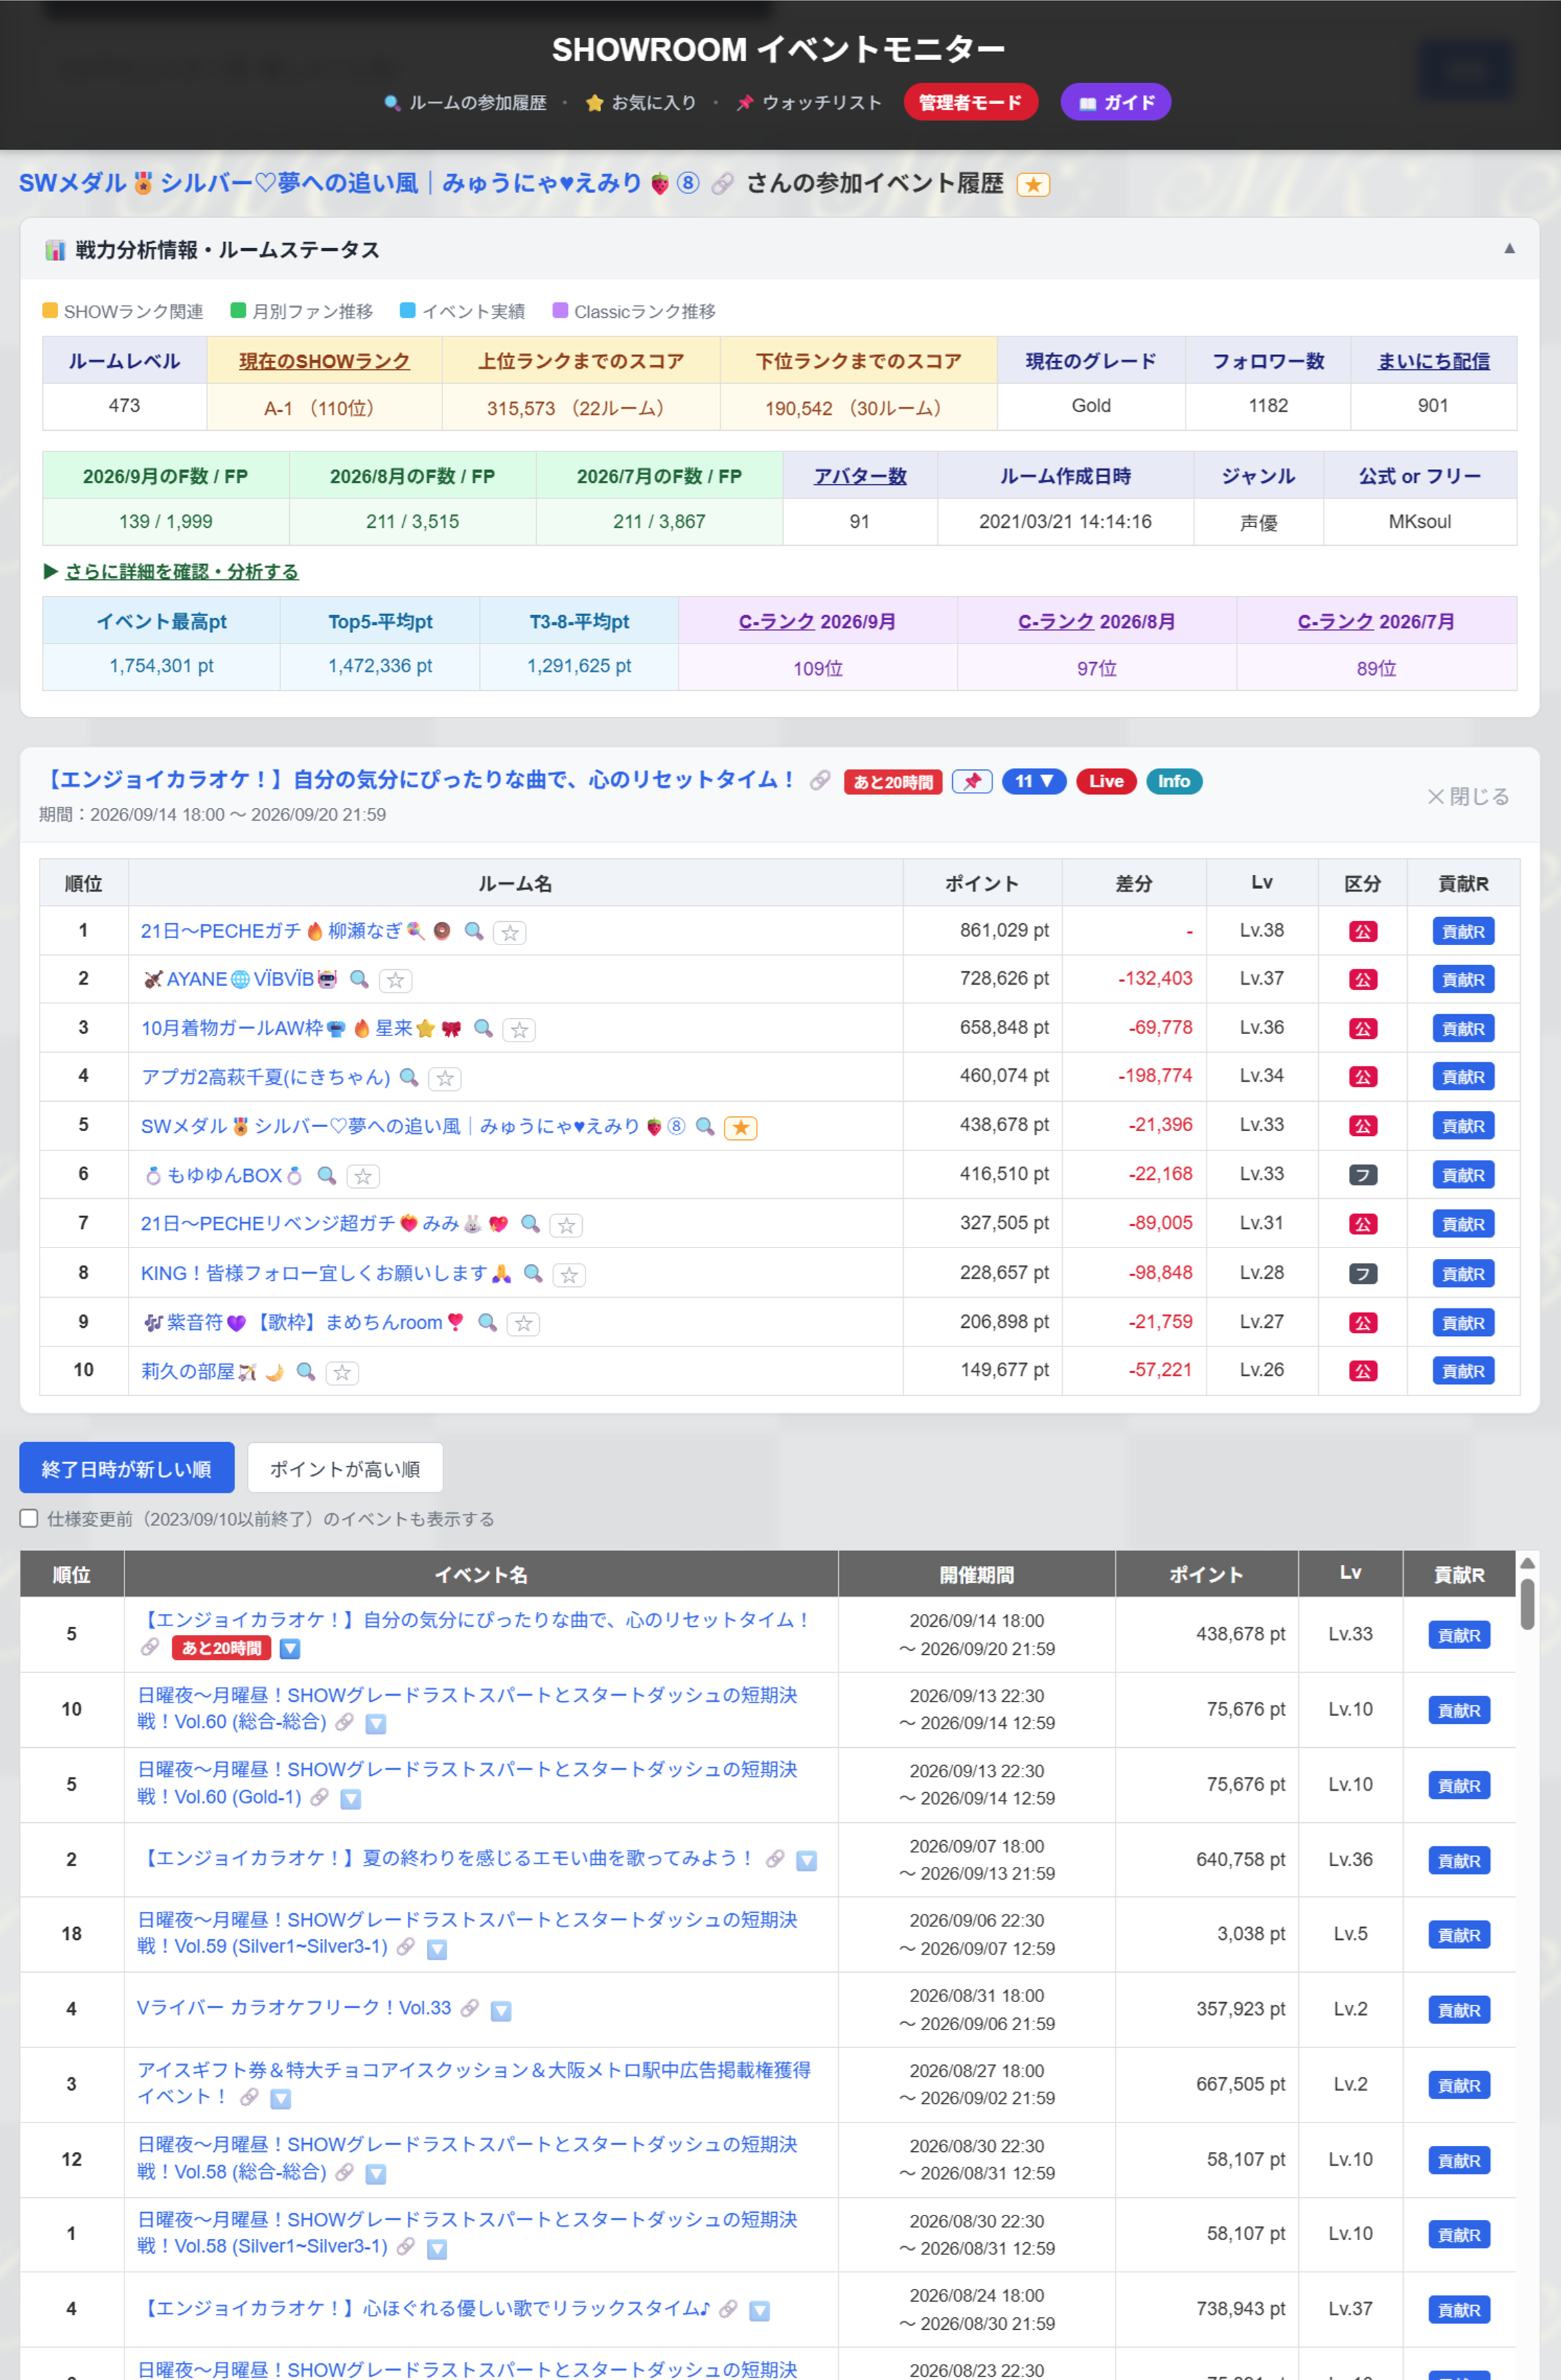The image size is (1561, 2380).
Task: Click the link chain icon next to room title
Action: click(x=722, y=183)
